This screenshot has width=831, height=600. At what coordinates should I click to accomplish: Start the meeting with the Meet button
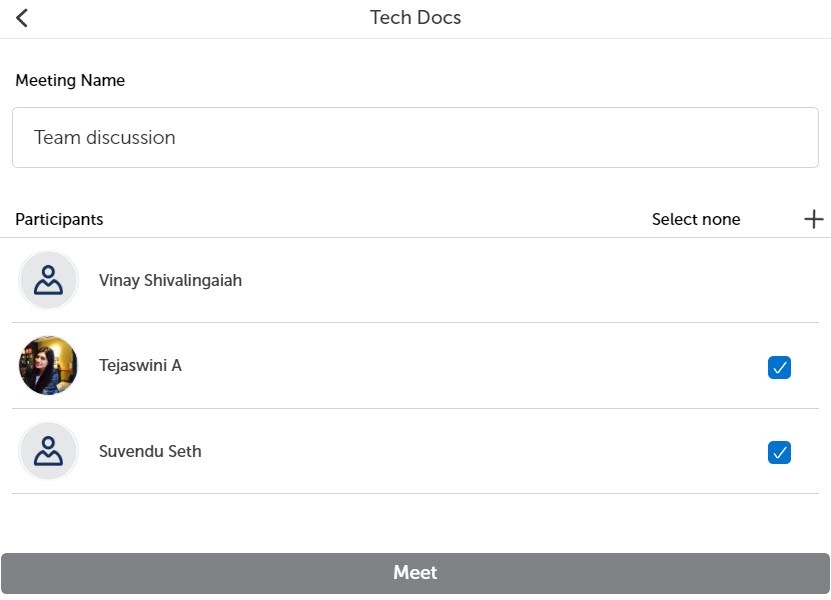click(416, 573)
